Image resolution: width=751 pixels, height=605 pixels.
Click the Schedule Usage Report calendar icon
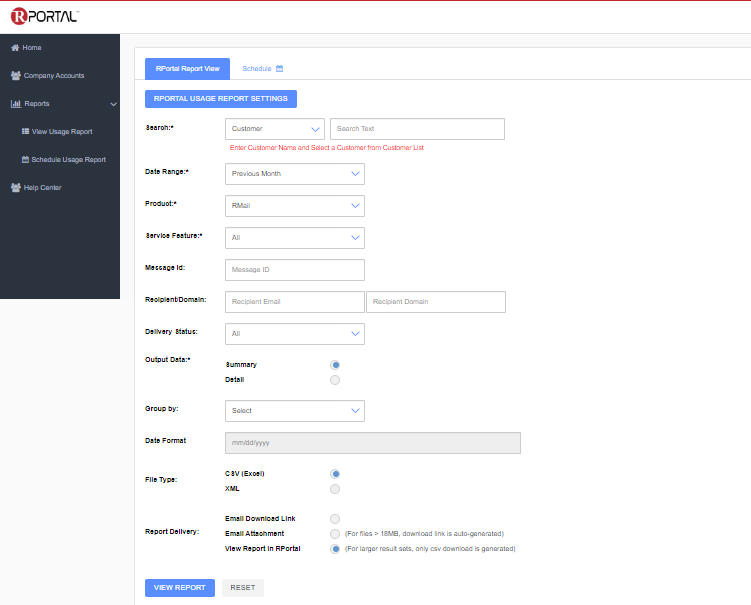[25, 160]
